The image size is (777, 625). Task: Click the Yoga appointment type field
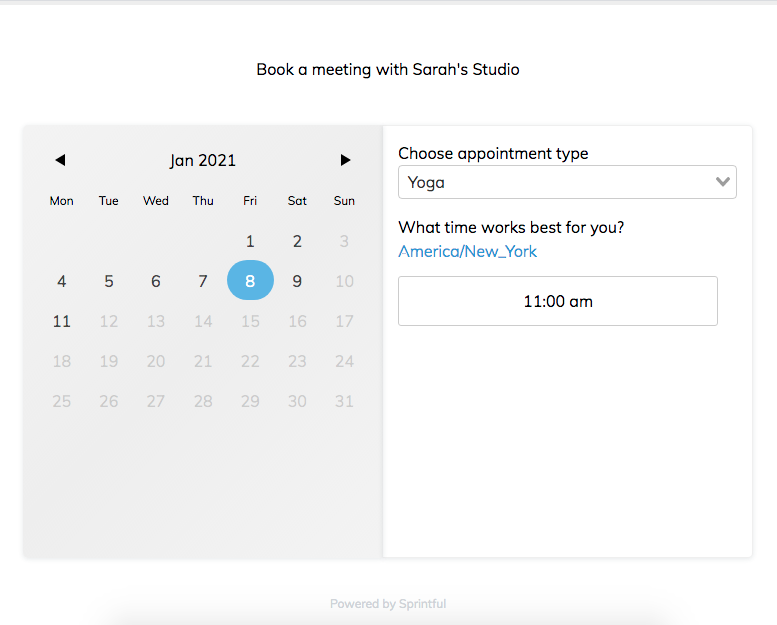point(555,182)
